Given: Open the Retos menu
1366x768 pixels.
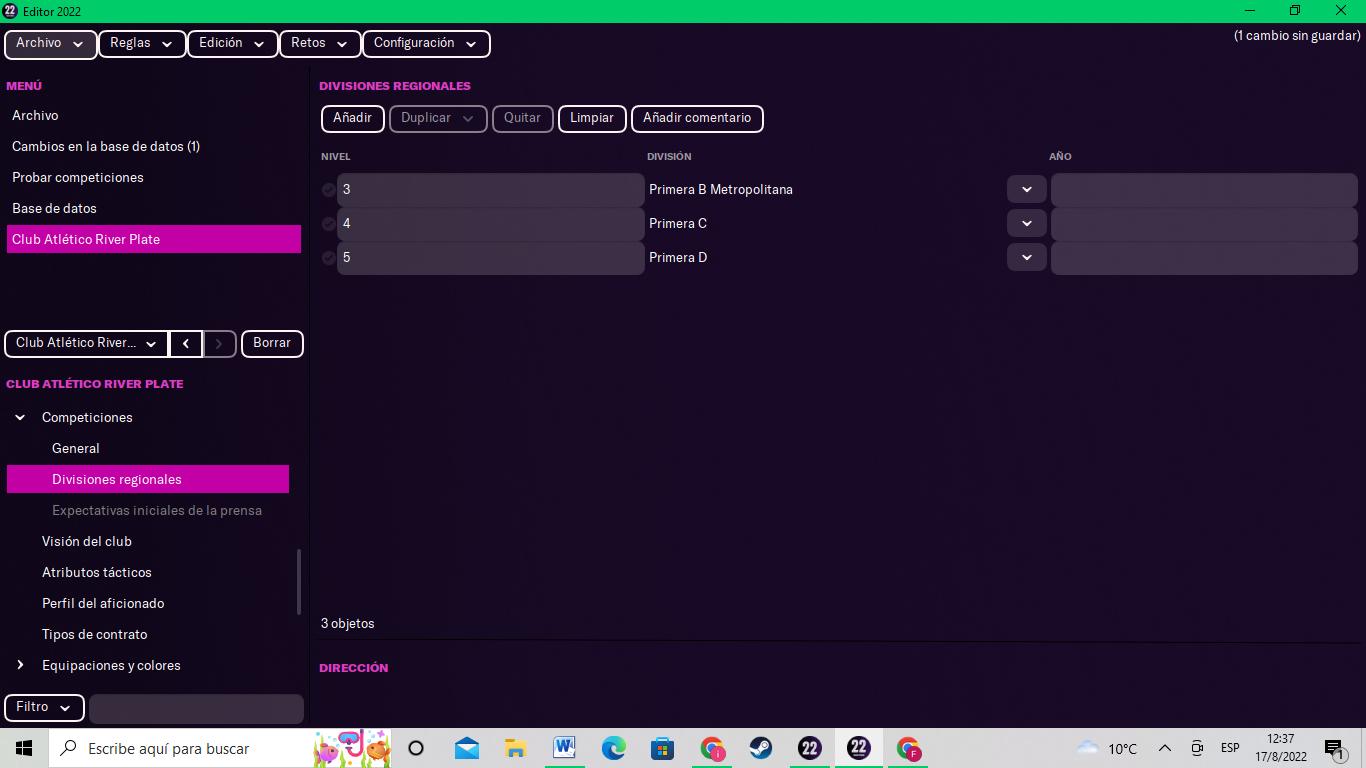Looking at the screenshot, I should pyautogui.click(x=320, y=44).
